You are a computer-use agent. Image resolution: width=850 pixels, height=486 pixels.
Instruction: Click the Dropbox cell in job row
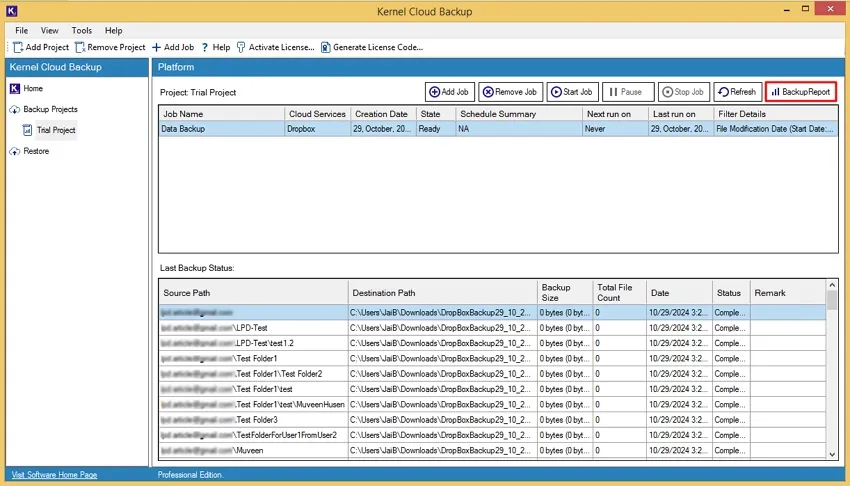[x=318, y=129]
